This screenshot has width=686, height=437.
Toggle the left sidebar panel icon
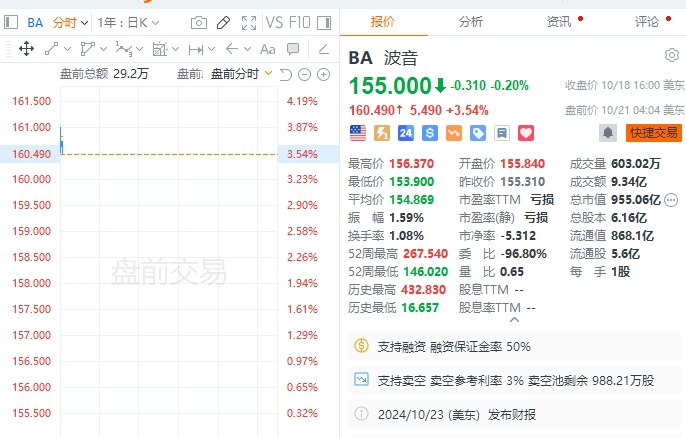(x=10, y=22)
